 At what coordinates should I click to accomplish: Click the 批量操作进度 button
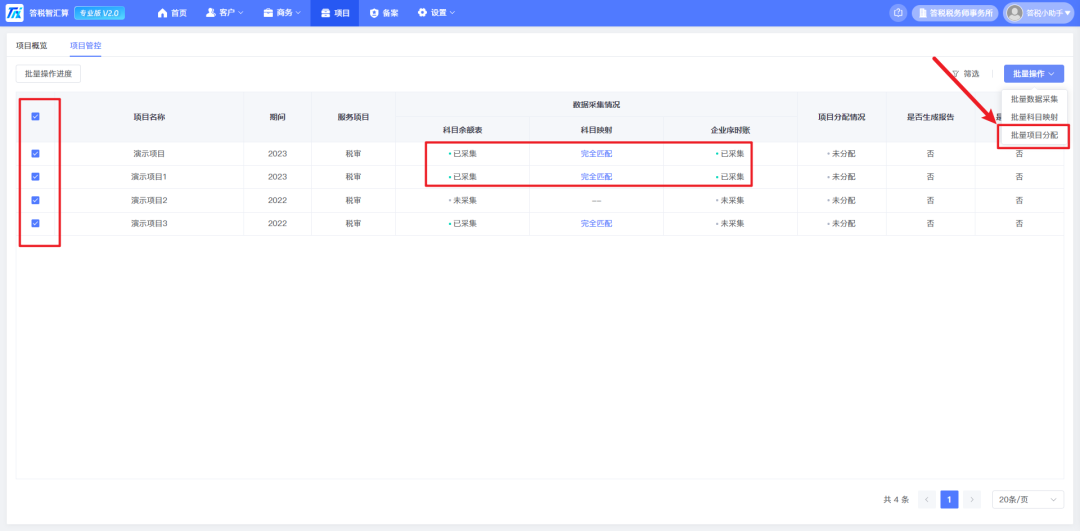pyautogui.click(x=48, y=74)
